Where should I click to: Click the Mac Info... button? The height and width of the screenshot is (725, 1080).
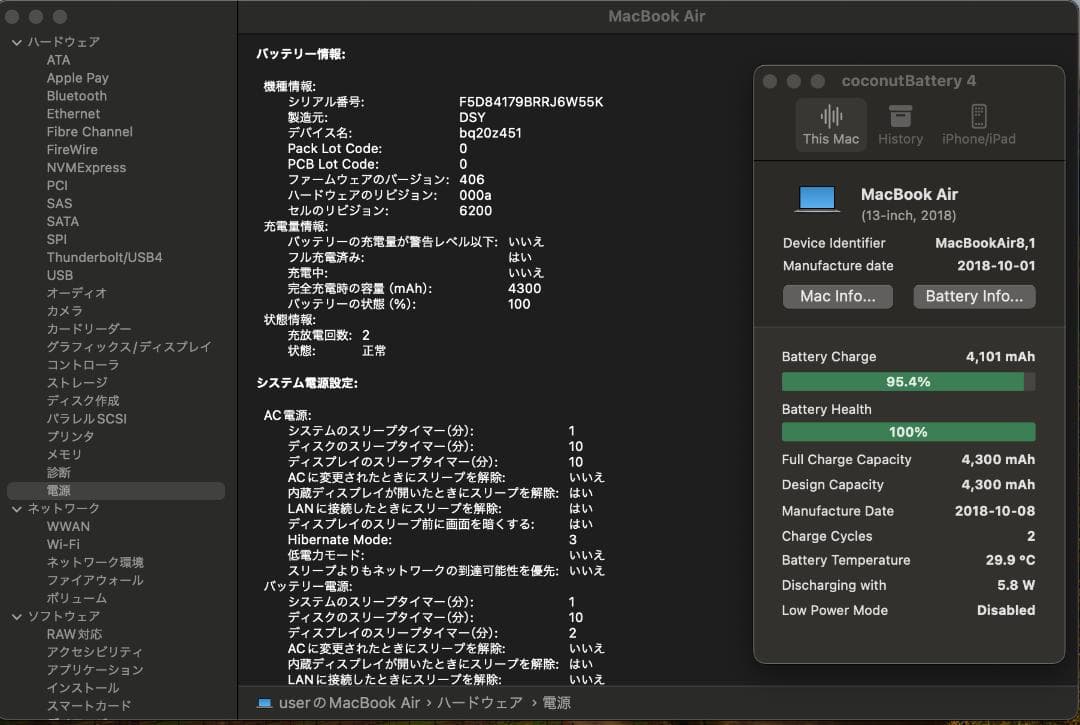[x=837, y=296]
